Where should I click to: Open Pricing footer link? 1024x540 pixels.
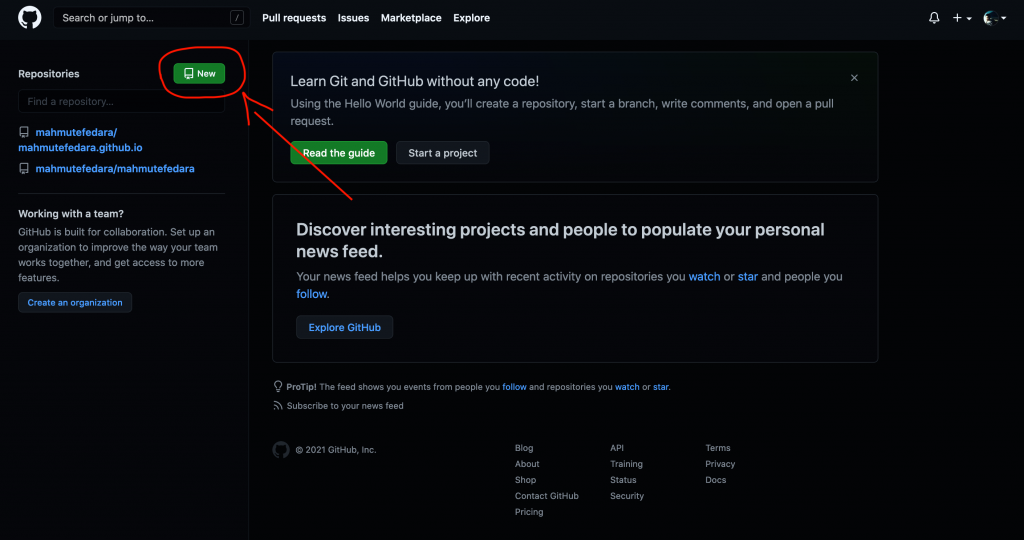tap(529, 512)
